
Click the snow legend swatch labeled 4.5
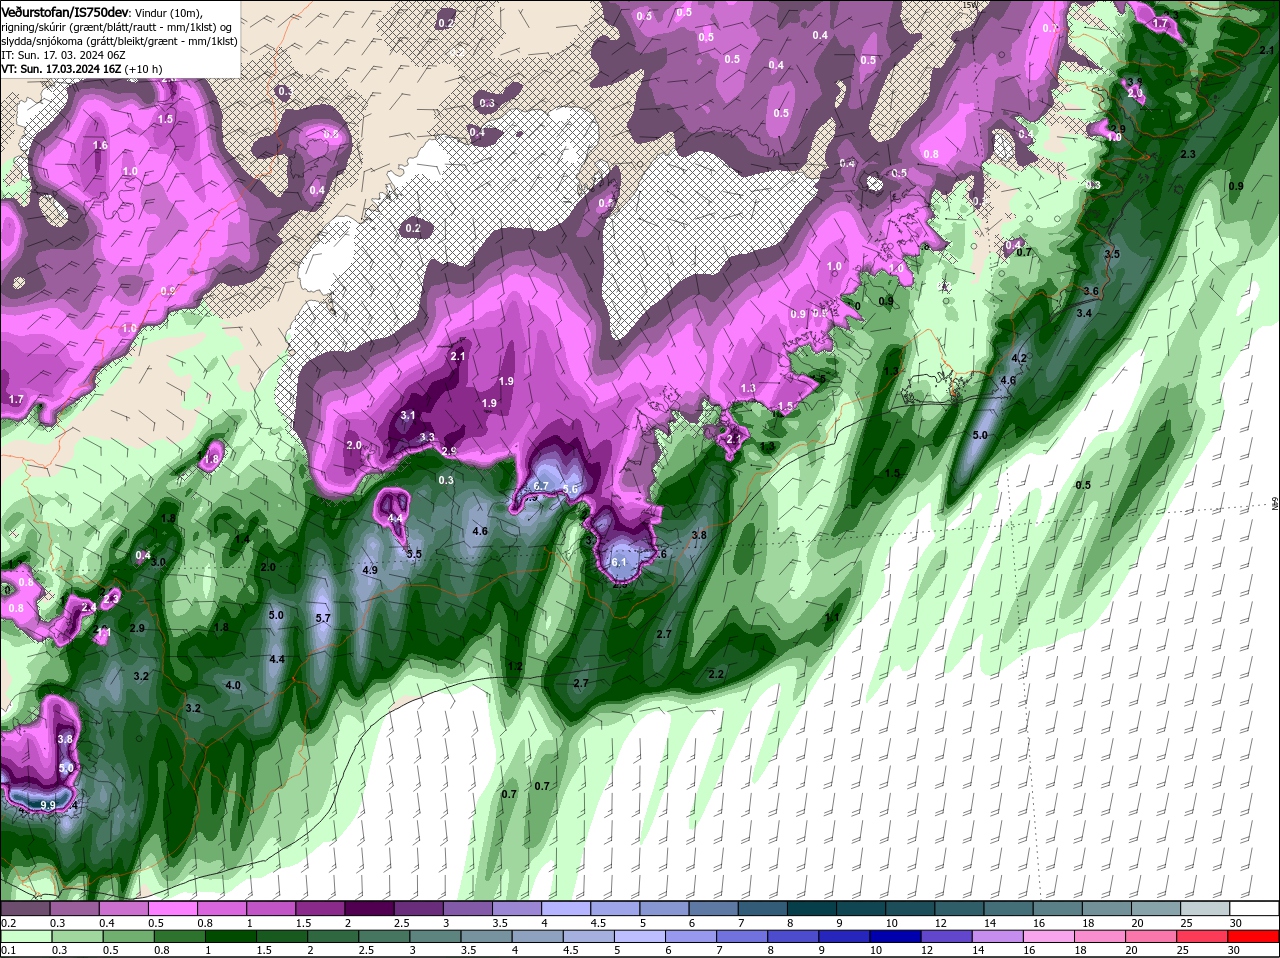(613, 908)
